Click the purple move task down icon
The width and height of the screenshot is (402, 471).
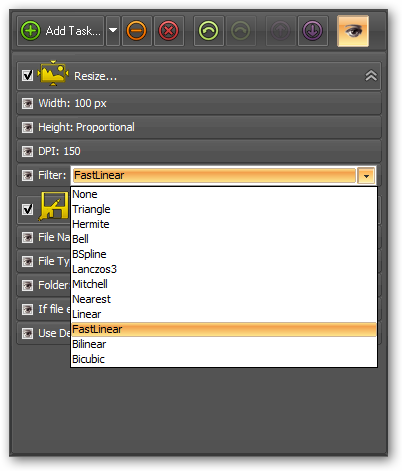[312, 31]
